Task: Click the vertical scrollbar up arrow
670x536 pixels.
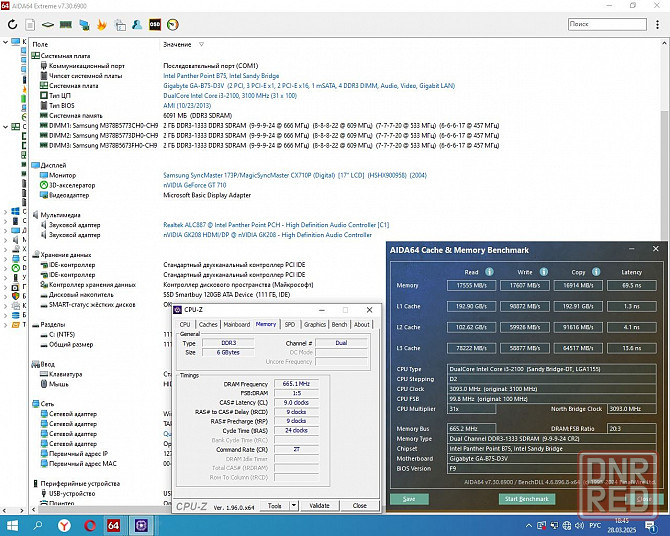Action: [x=665, y=43]
